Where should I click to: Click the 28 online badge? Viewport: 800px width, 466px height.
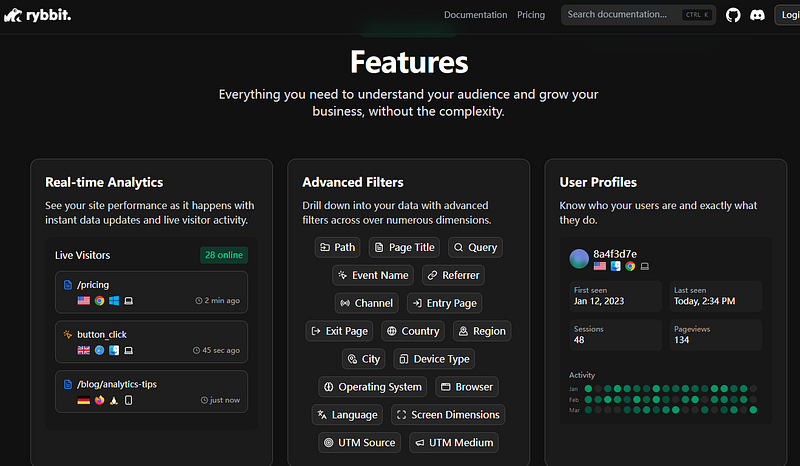pyautogui.click(x=224, y=255)
